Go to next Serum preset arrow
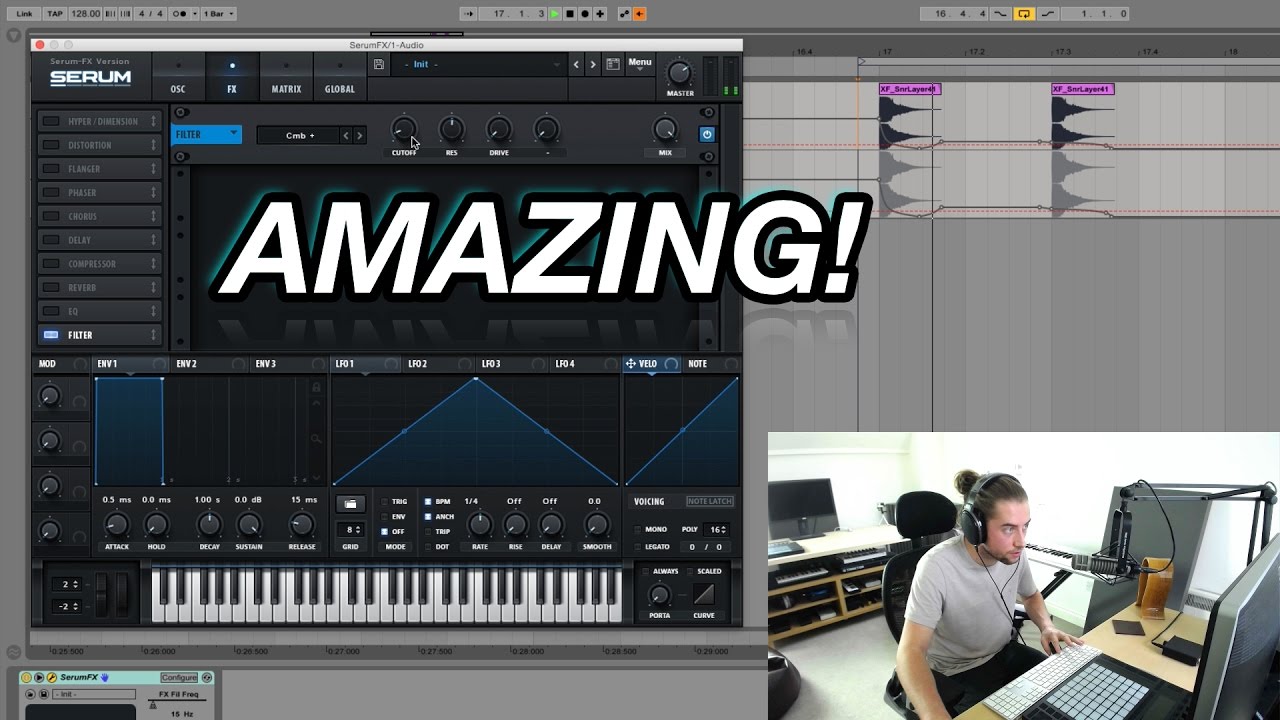Image resolution: width=1280 pixels, height=720 pixels. click(593, 64)
